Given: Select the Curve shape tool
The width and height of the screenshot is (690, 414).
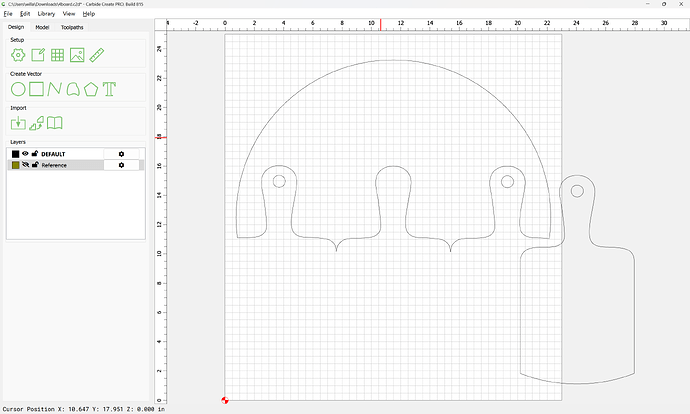Looking at the screenshot, I should [73, 89].
